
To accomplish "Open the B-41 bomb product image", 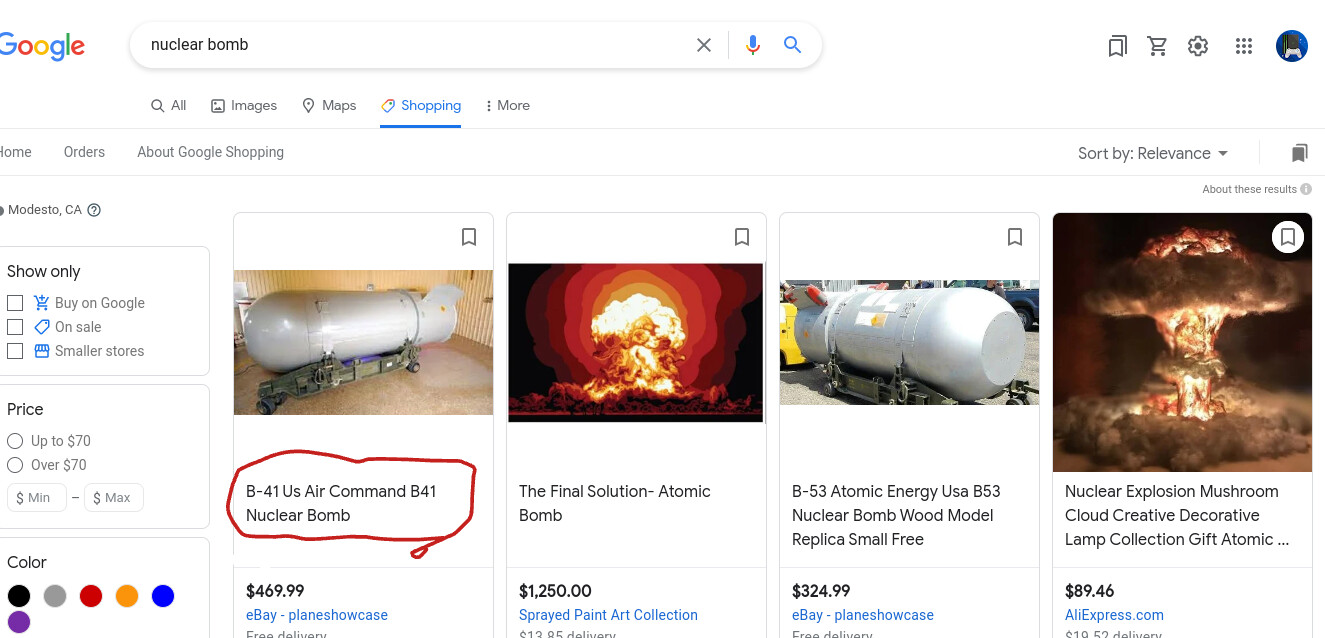I will pos(363,342).
